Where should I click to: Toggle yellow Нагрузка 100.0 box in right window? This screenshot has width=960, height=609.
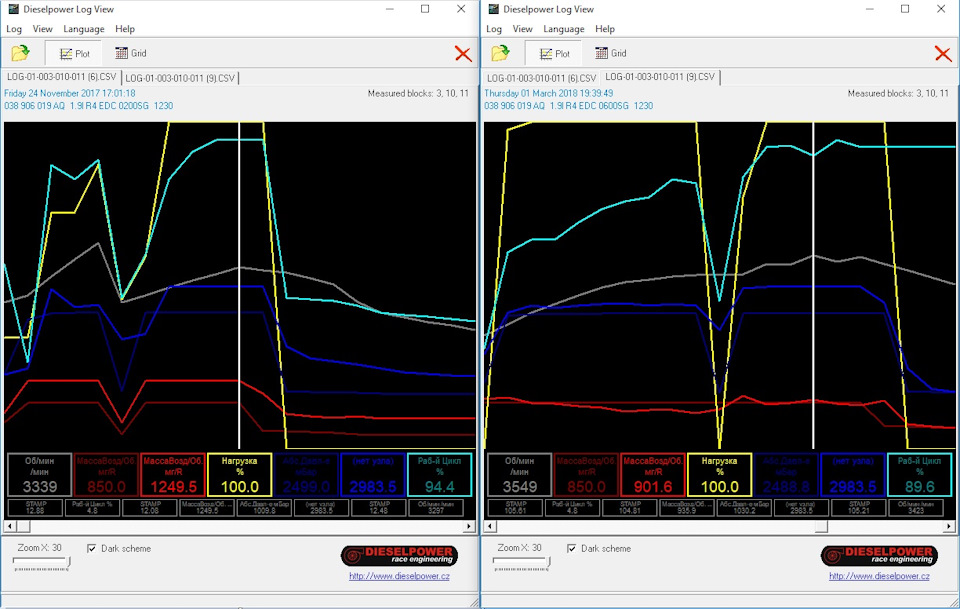719,474
